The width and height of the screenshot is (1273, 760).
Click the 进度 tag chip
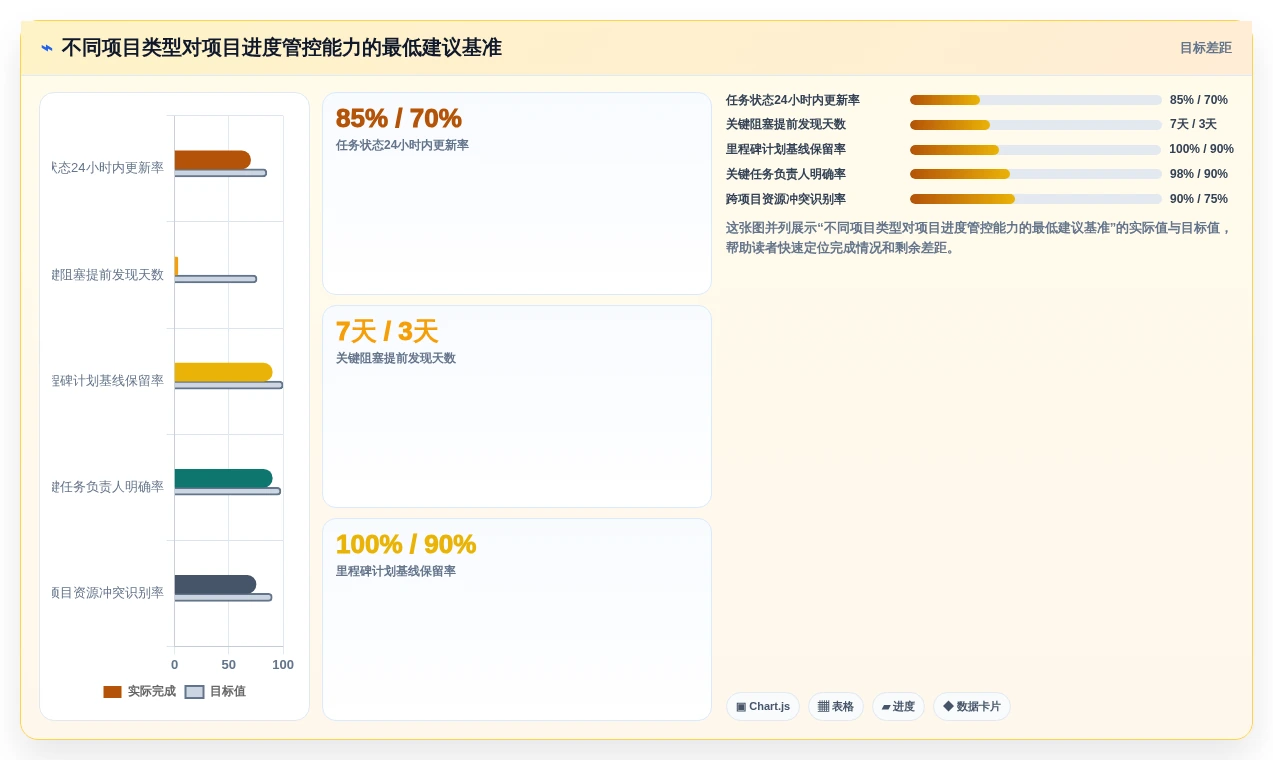(x=898, y=706)
